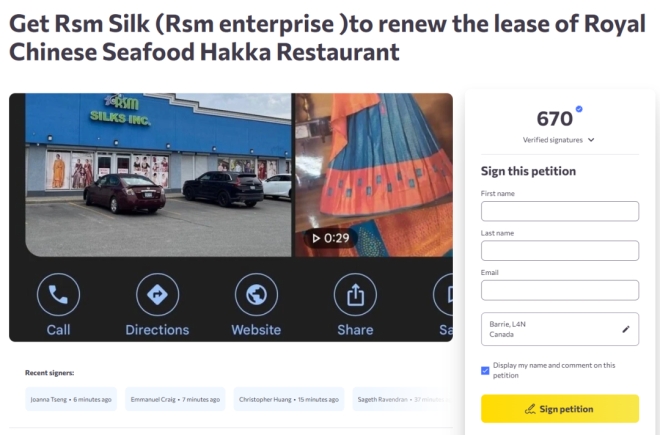Viewport: 660px width, 435px height.
Task: Toggle display my name and comment checkbox
Action: 485,371
